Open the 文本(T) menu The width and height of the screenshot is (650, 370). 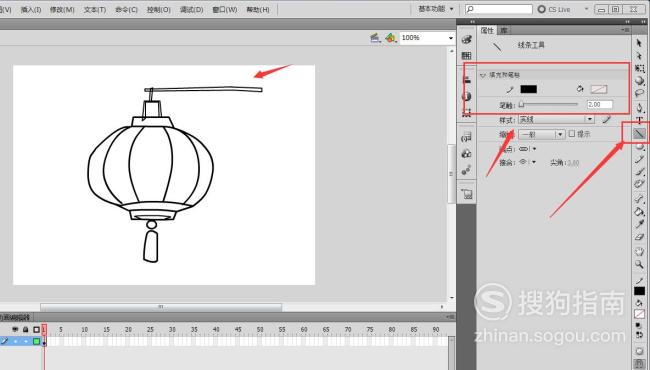[x=95, y=9]
